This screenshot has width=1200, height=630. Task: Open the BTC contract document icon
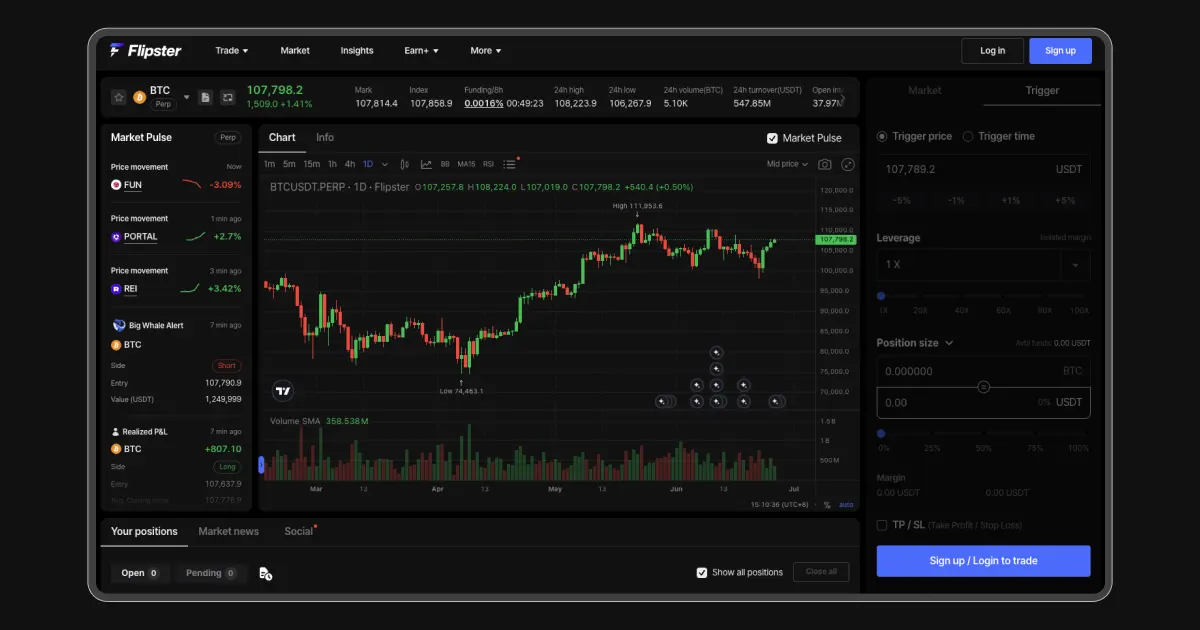point(205,97)
